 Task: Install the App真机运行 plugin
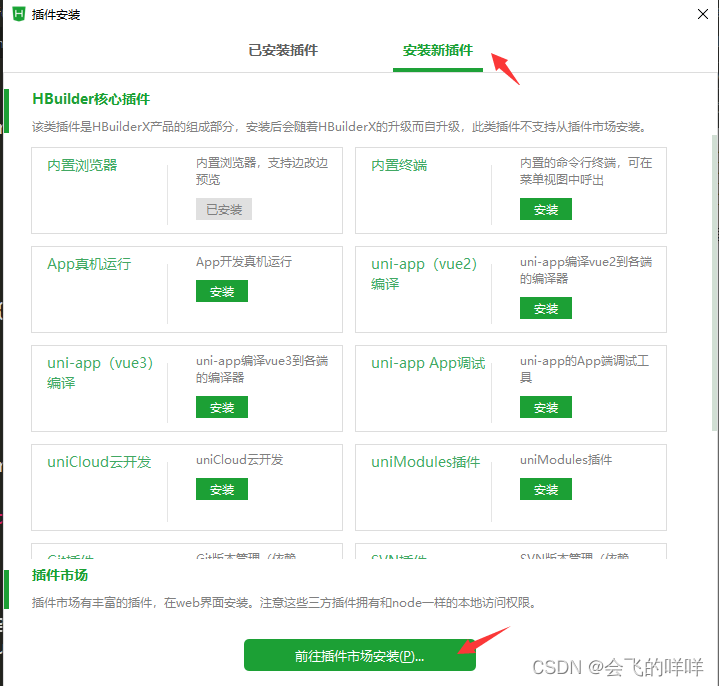tap(222, 291)
